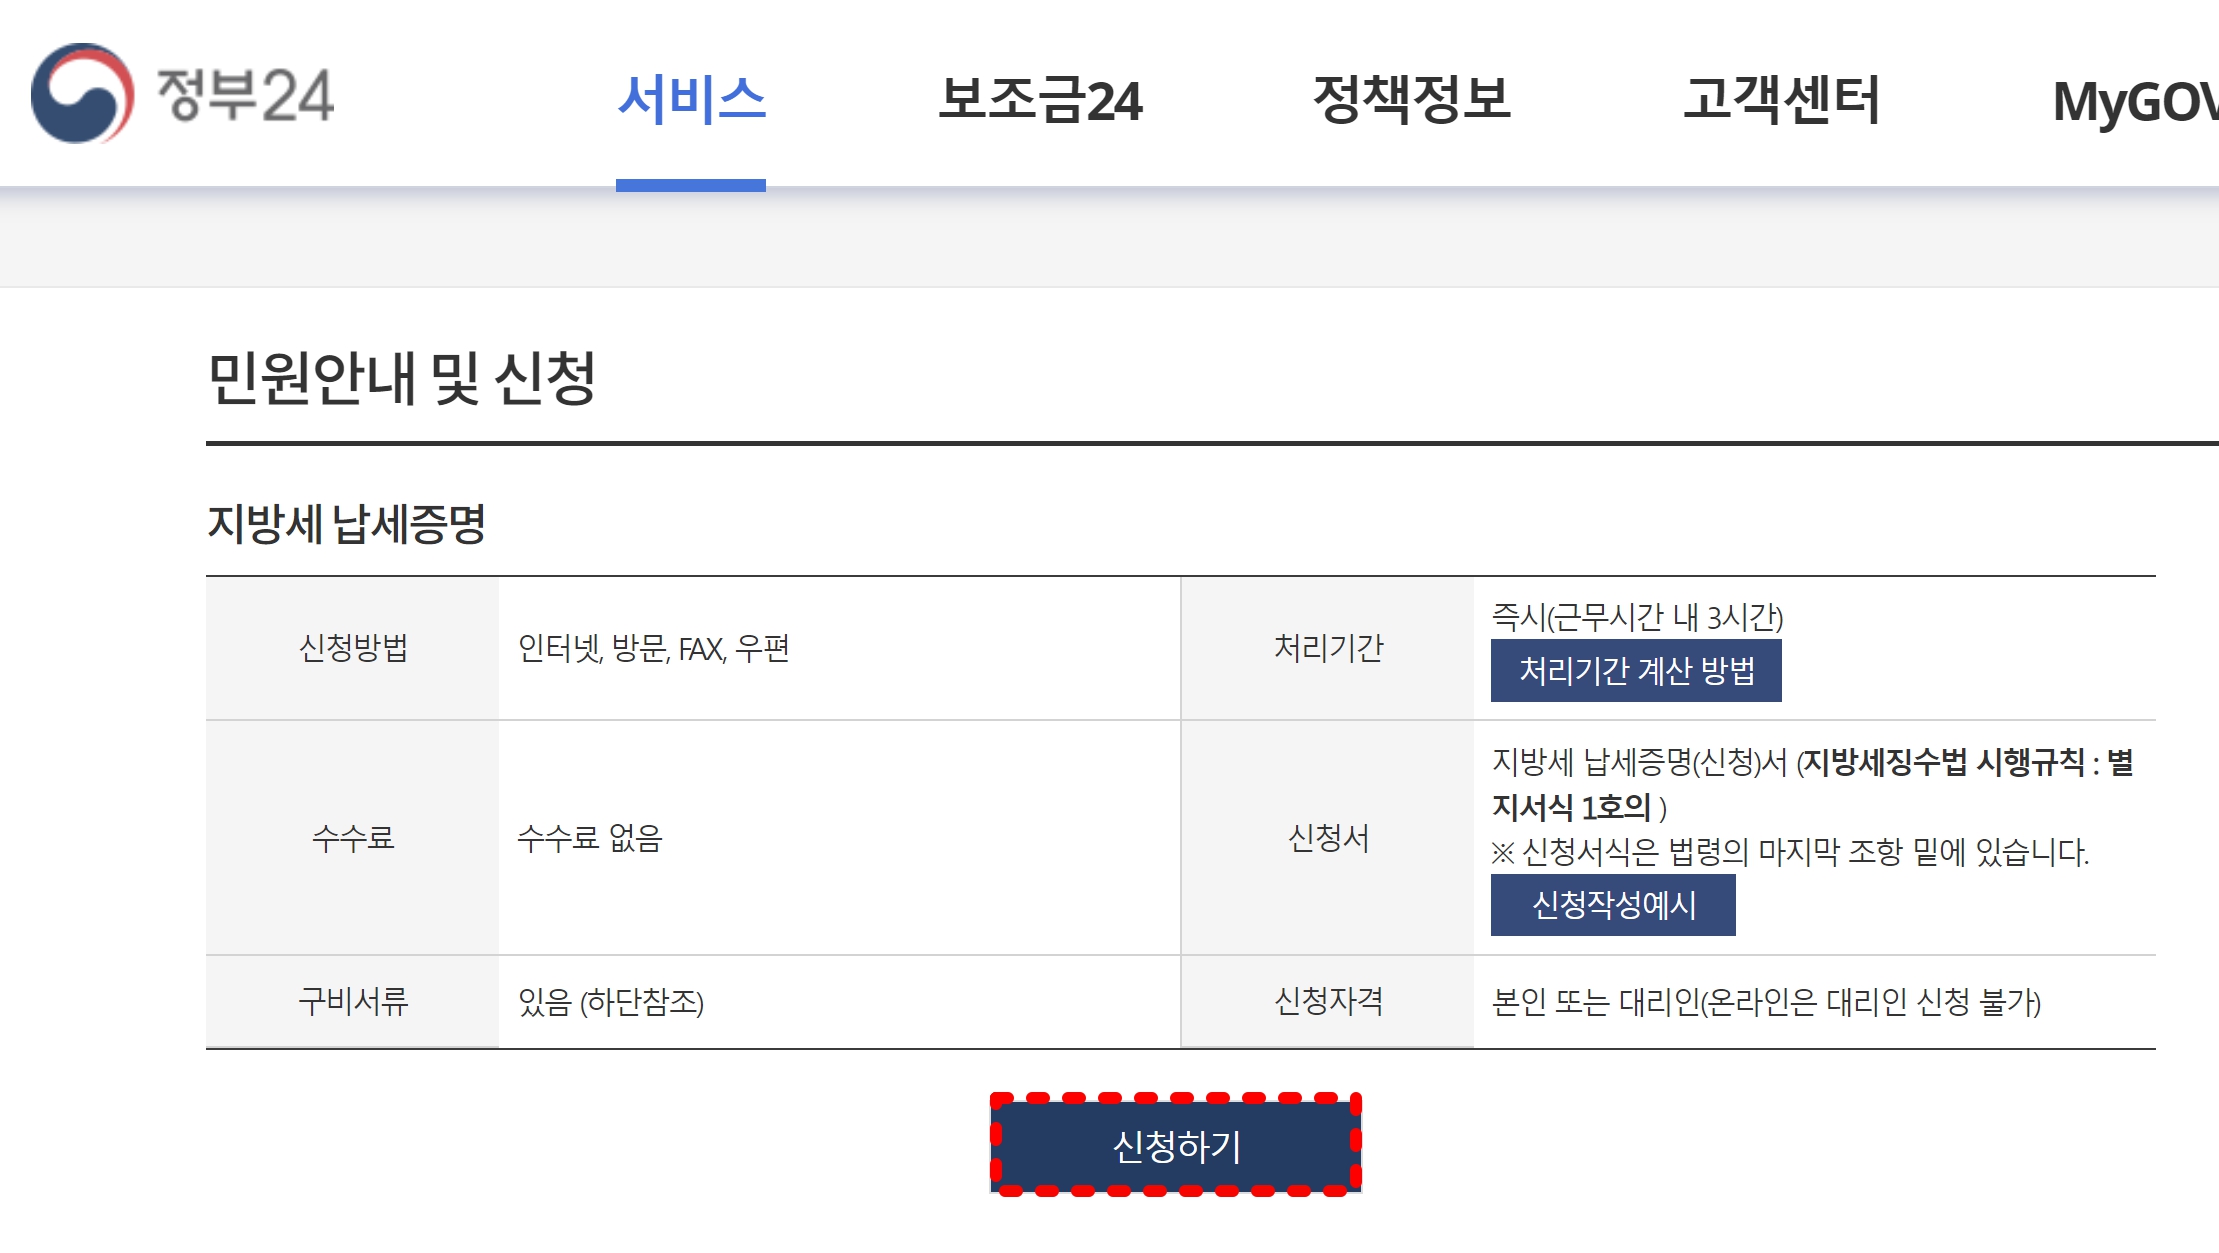Click the ※ 신청서식 note text

[1789, 852]
